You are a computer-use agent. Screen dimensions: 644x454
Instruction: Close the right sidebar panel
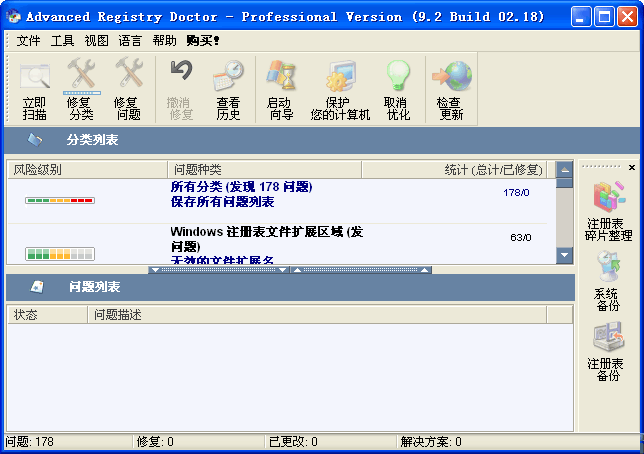[631, 167]
